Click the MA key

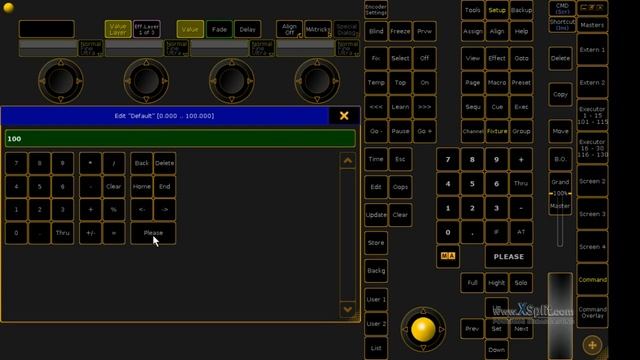click(448, 256)
